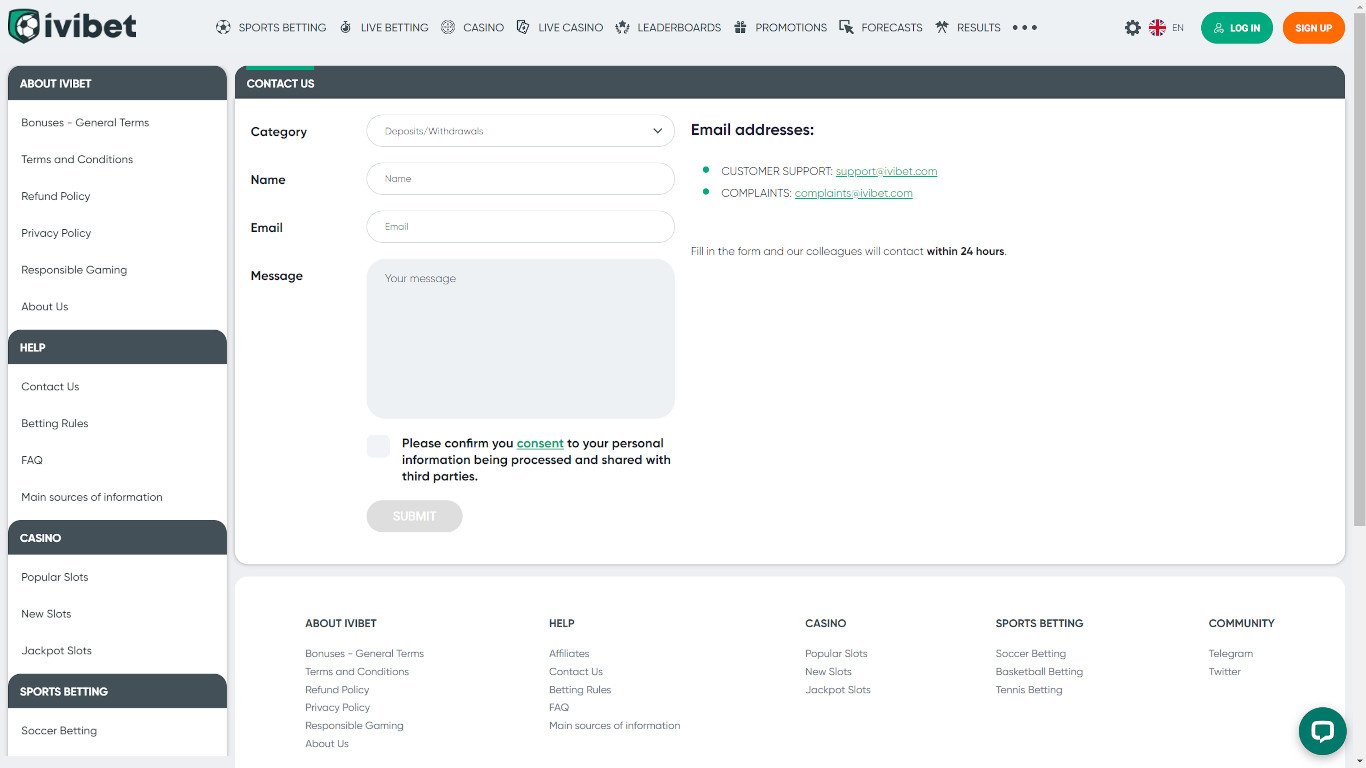
Task: Select Promotions in the navigation bar
Action: click(791, 27)
